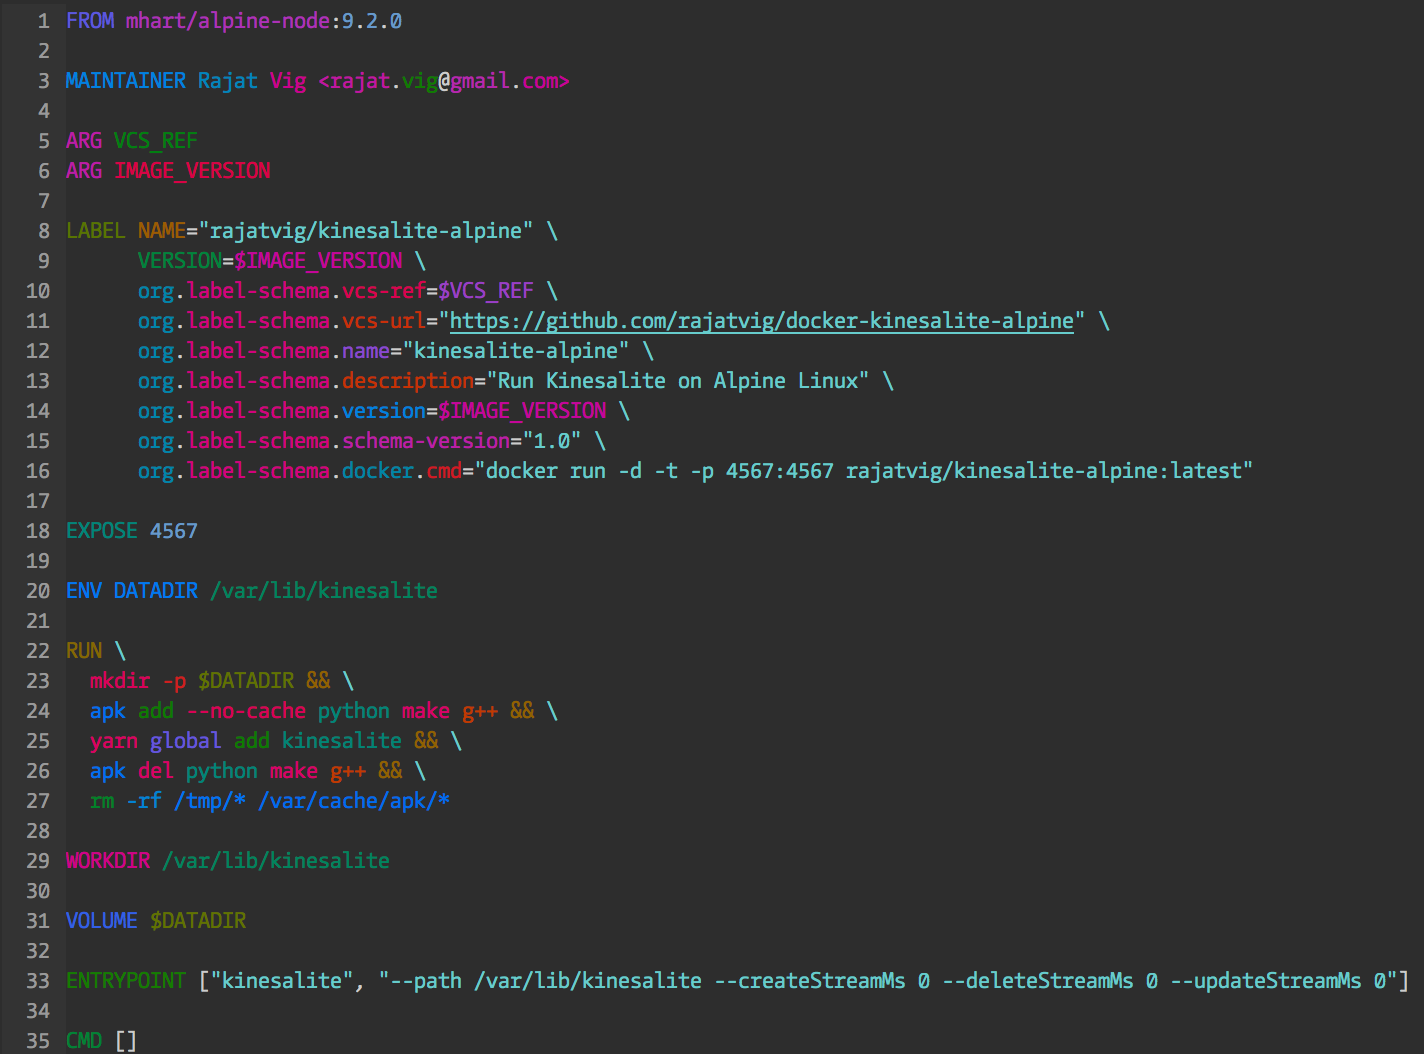Click $VCS_REF value on line 10

pos(486,291)
